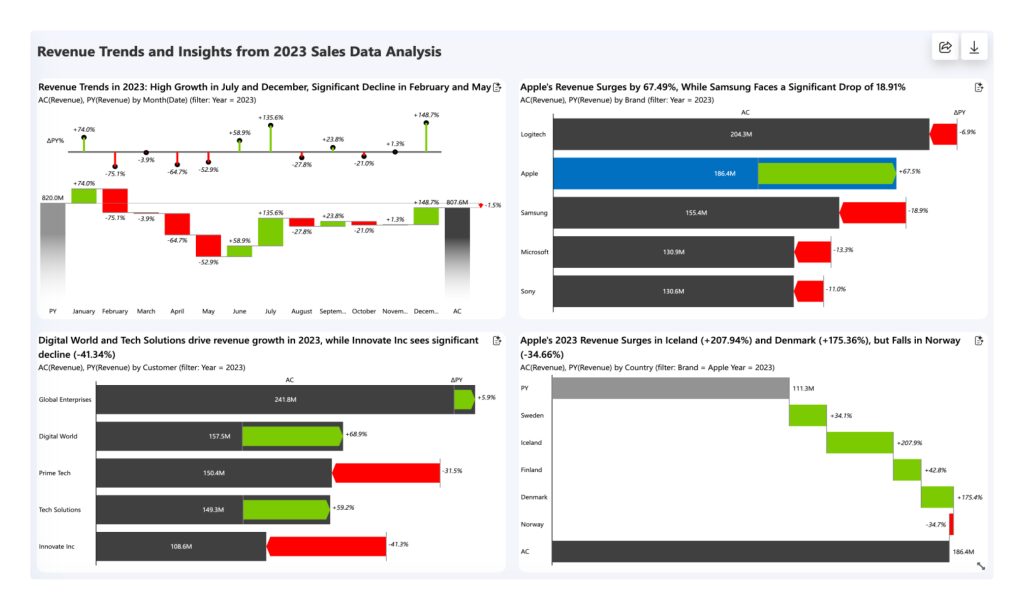
Task: Click the download icon in the top toolbar
Action: click(974, 46)
